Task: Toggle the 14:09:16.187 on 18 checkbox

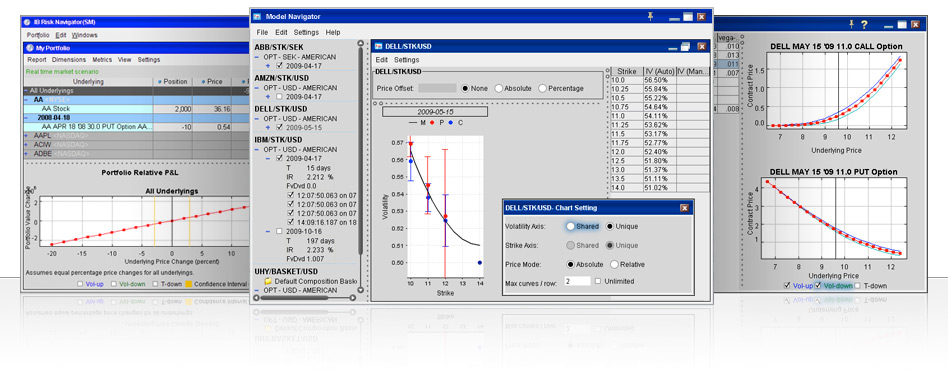Action: [290, 222]
